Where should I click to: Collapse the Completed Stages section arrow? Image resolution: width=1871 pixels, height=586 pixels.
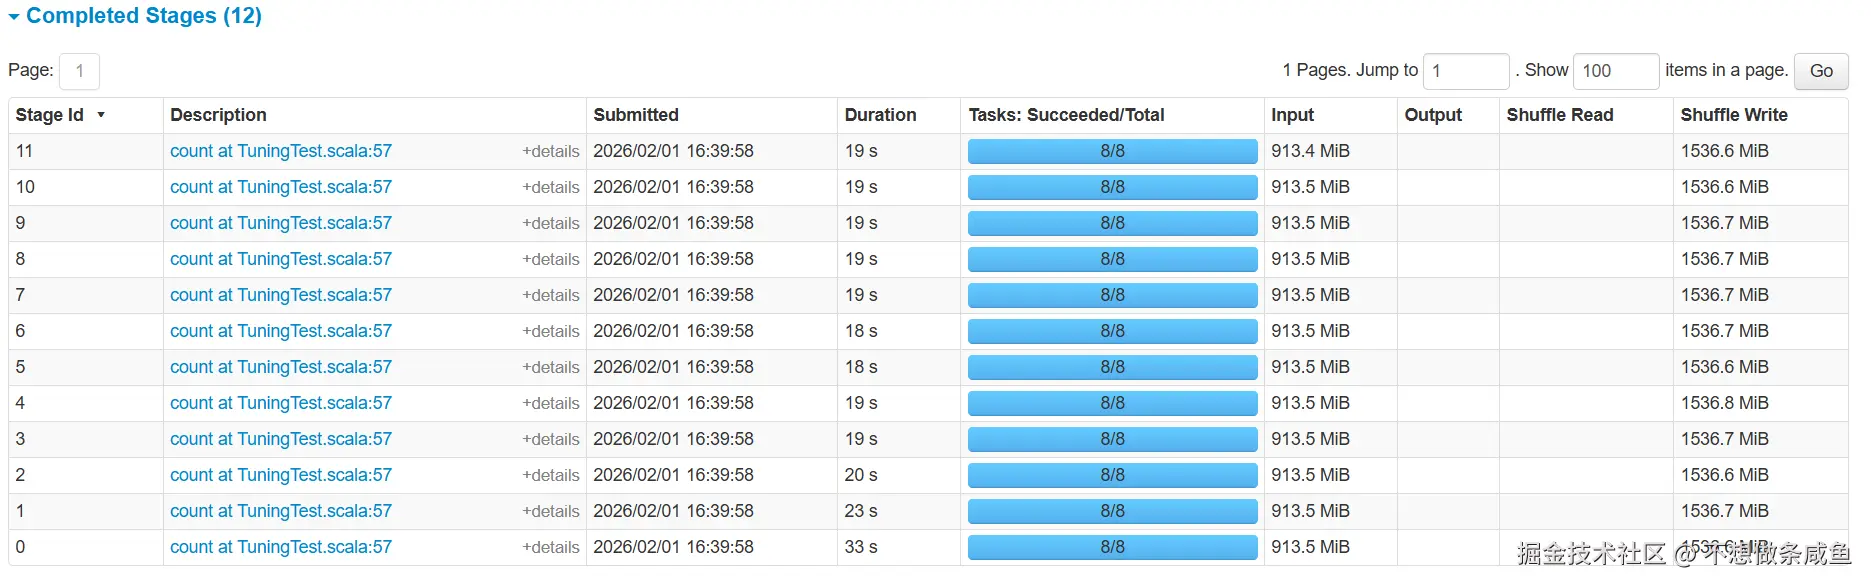(x=14, y=17)
